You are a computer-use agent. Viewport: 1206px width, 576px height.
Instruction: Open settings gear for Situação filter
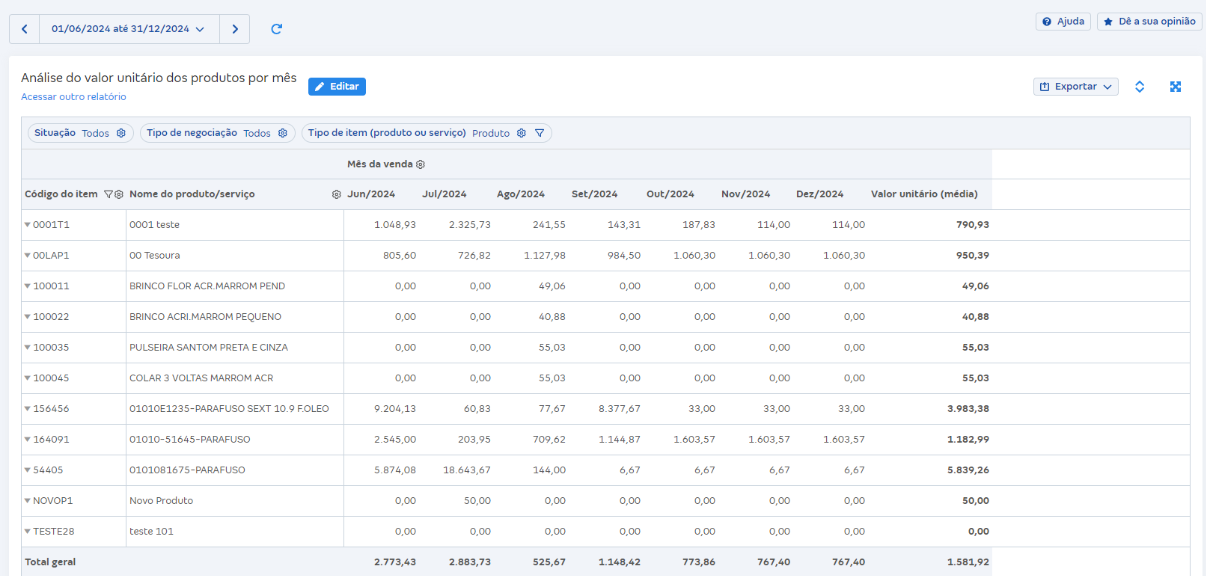pos(121,133)
